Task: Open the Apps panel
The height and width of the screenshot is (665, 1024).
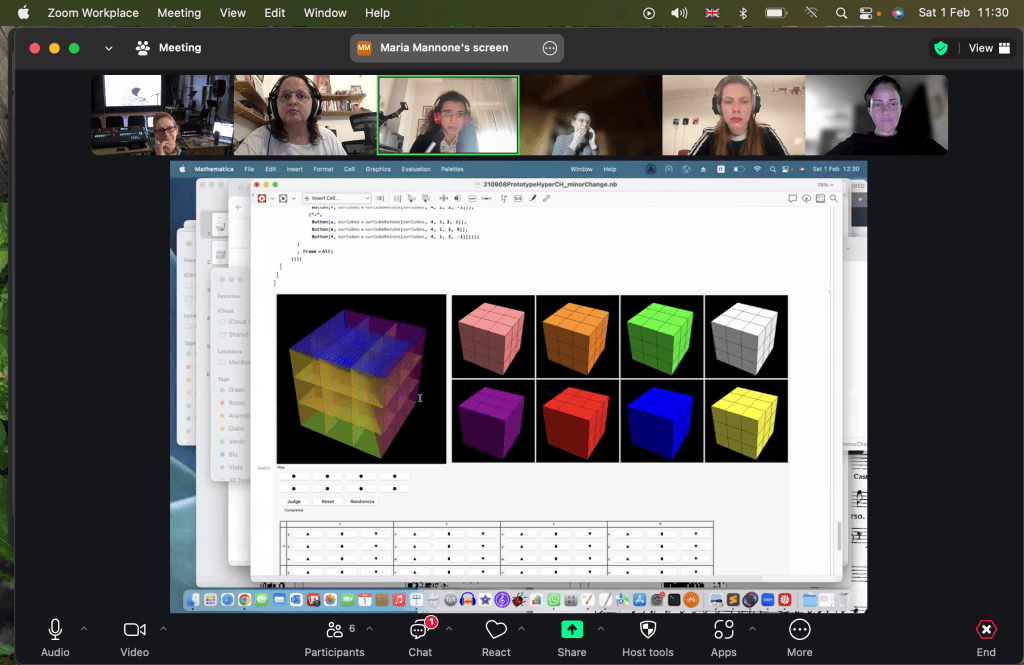Action: click(x=723, y=629)
